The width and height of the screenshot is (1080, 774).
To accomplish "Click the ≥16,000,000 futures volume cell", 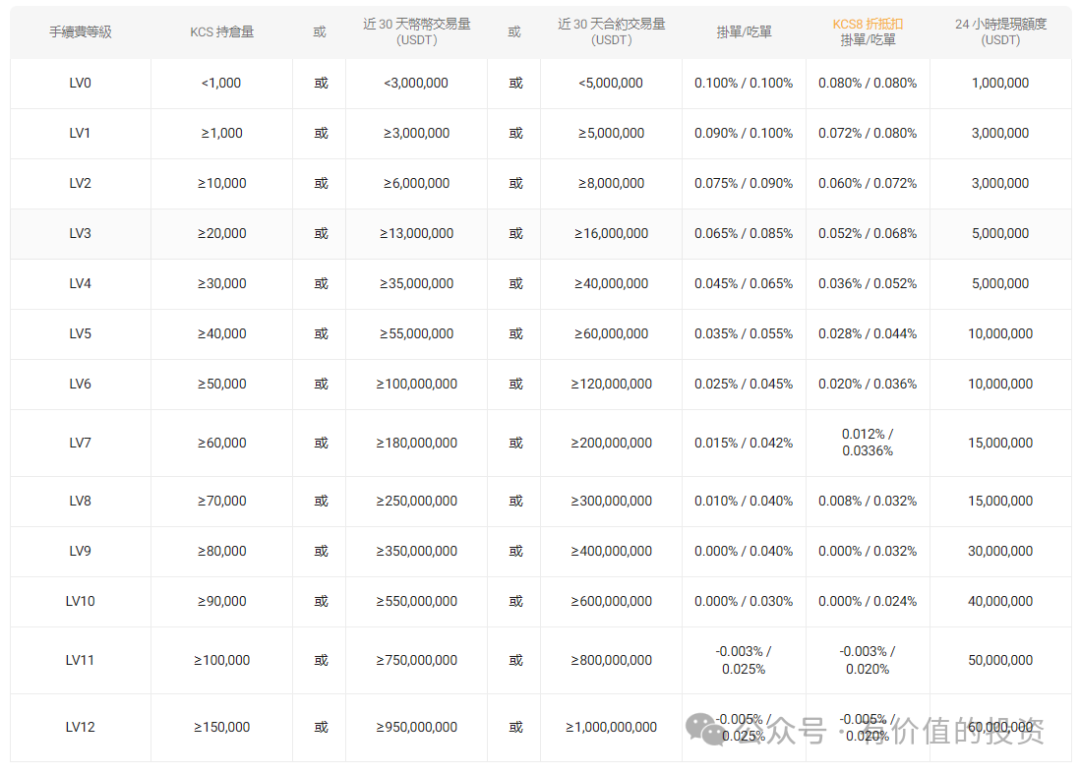I will click(612, 233).
